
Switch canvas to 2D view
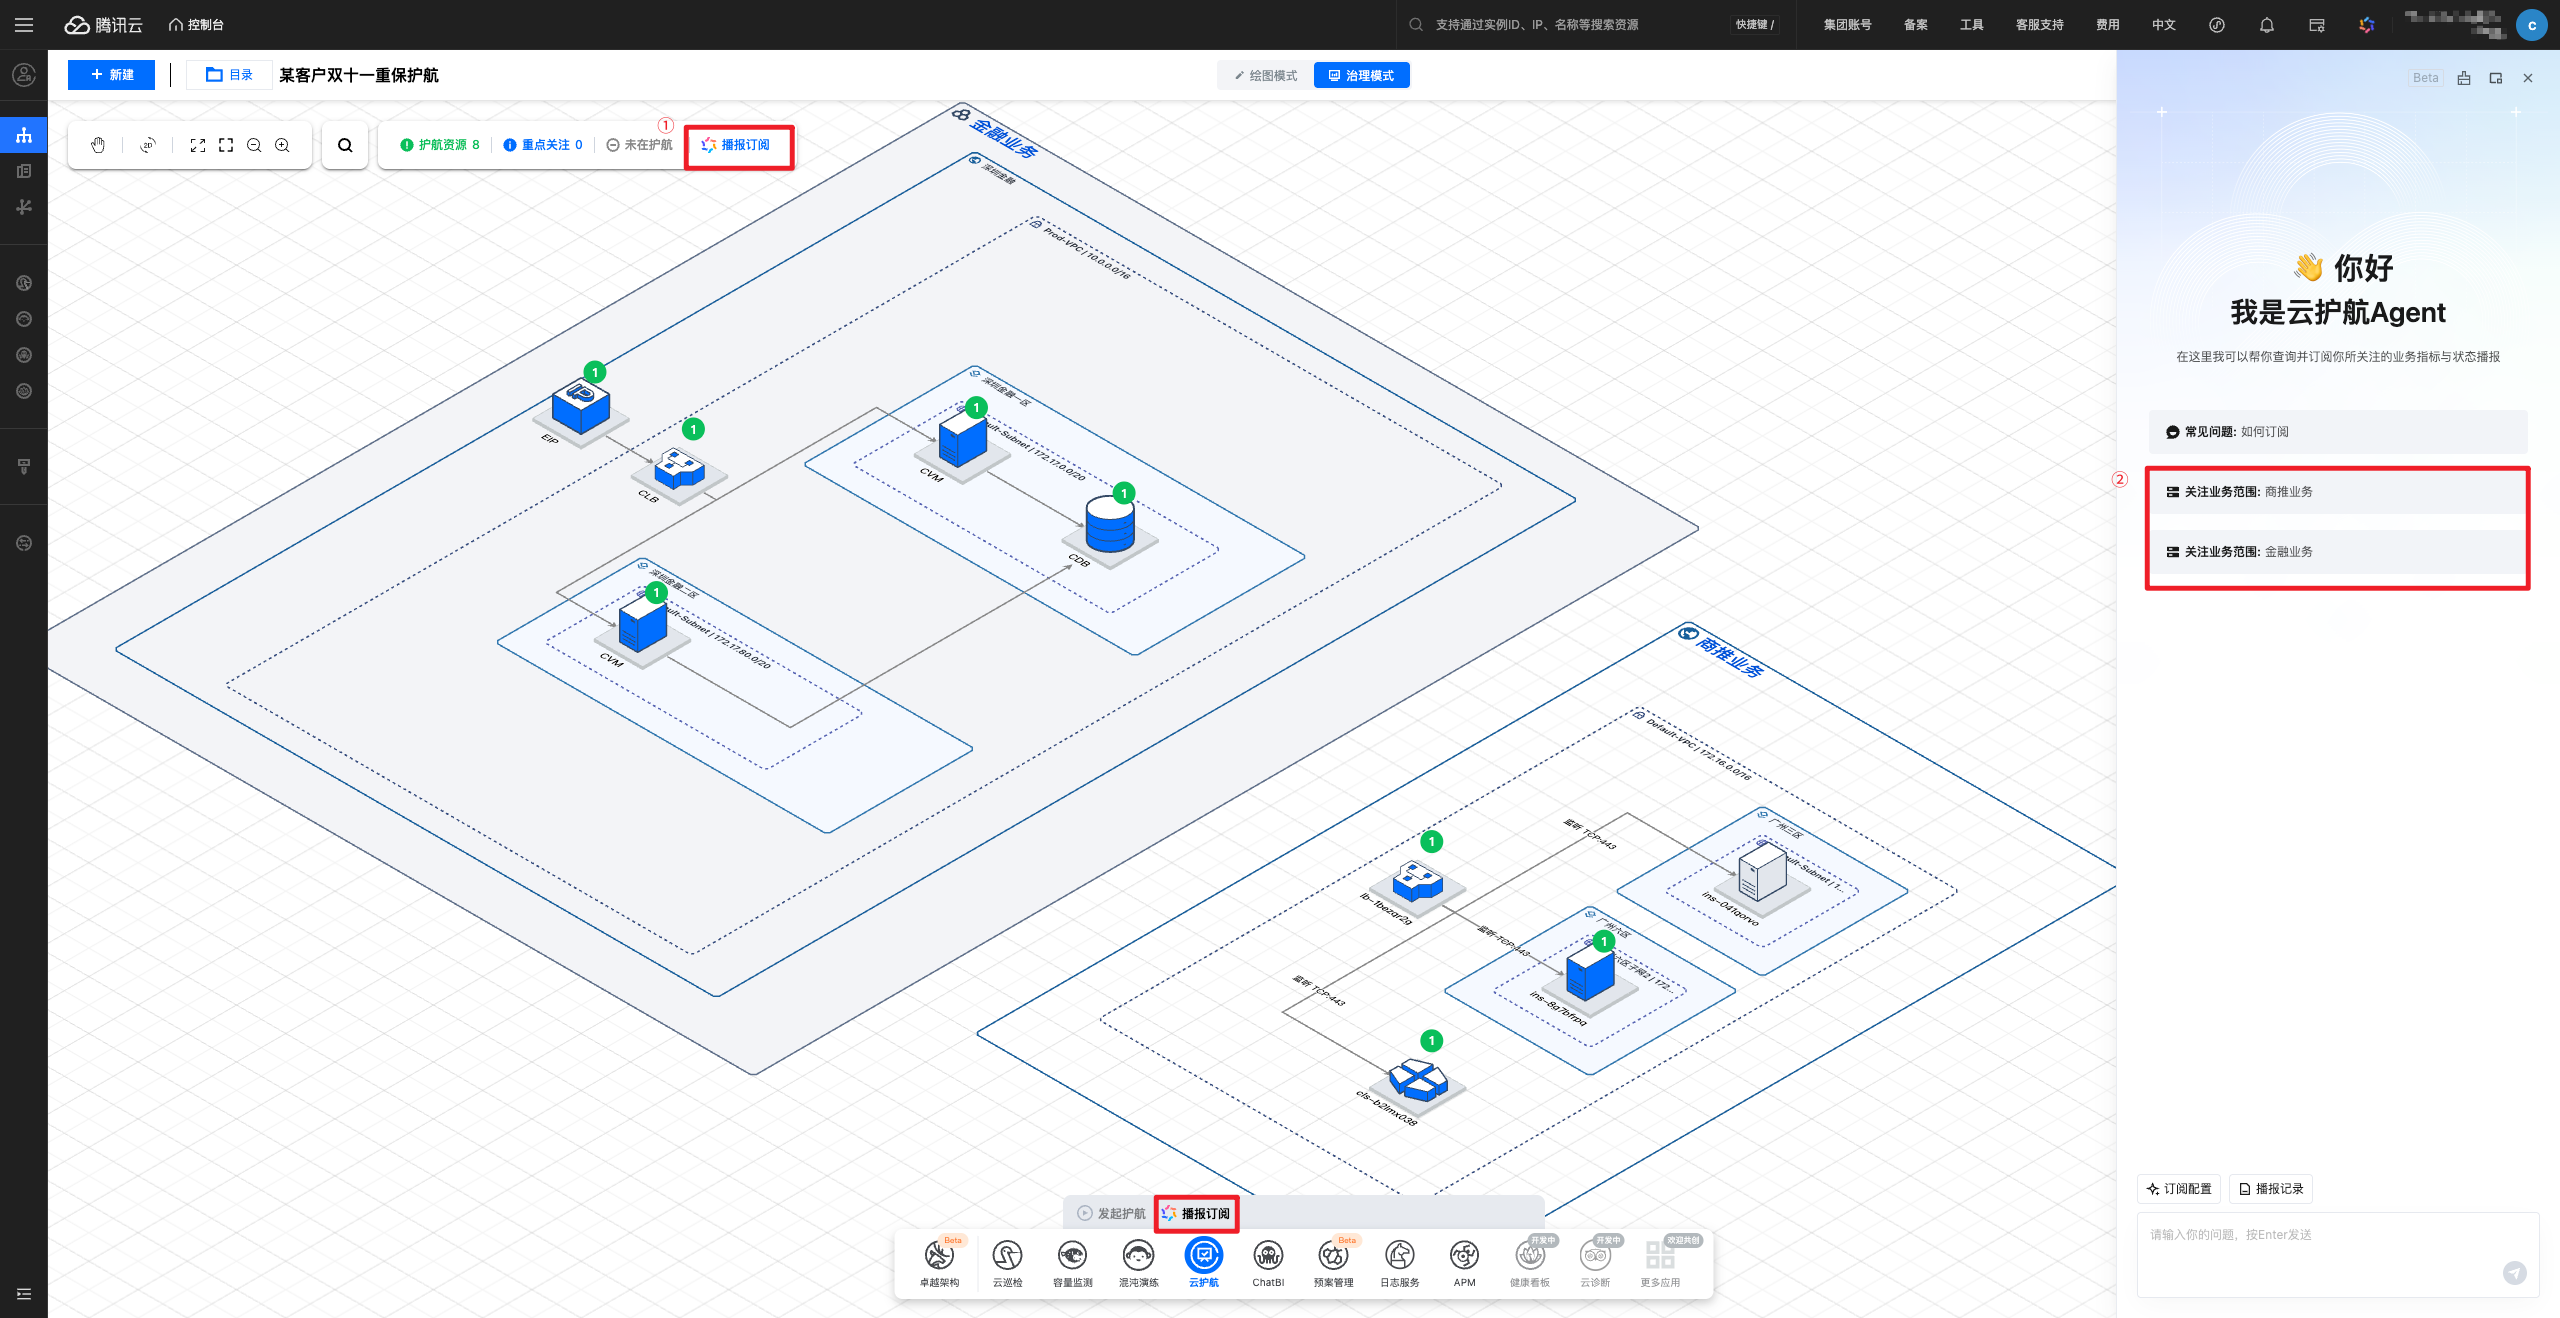pos(148,145)
